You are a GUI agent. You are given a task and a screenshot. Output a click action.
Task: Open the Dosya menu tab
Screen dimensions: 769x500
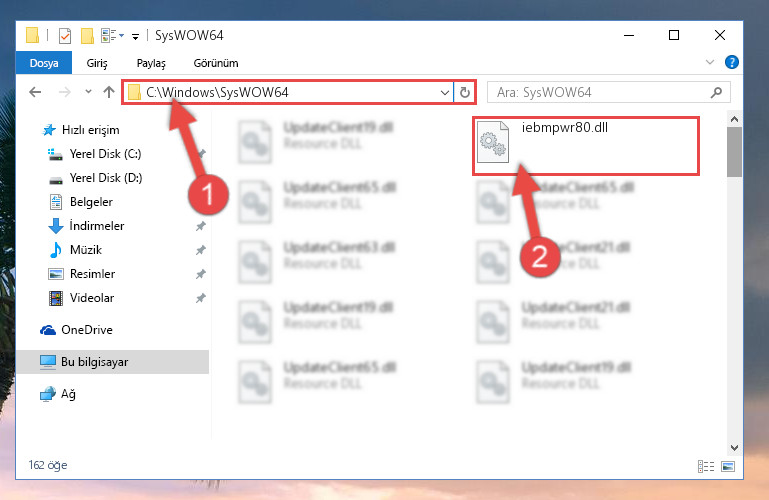click(44, 63)
